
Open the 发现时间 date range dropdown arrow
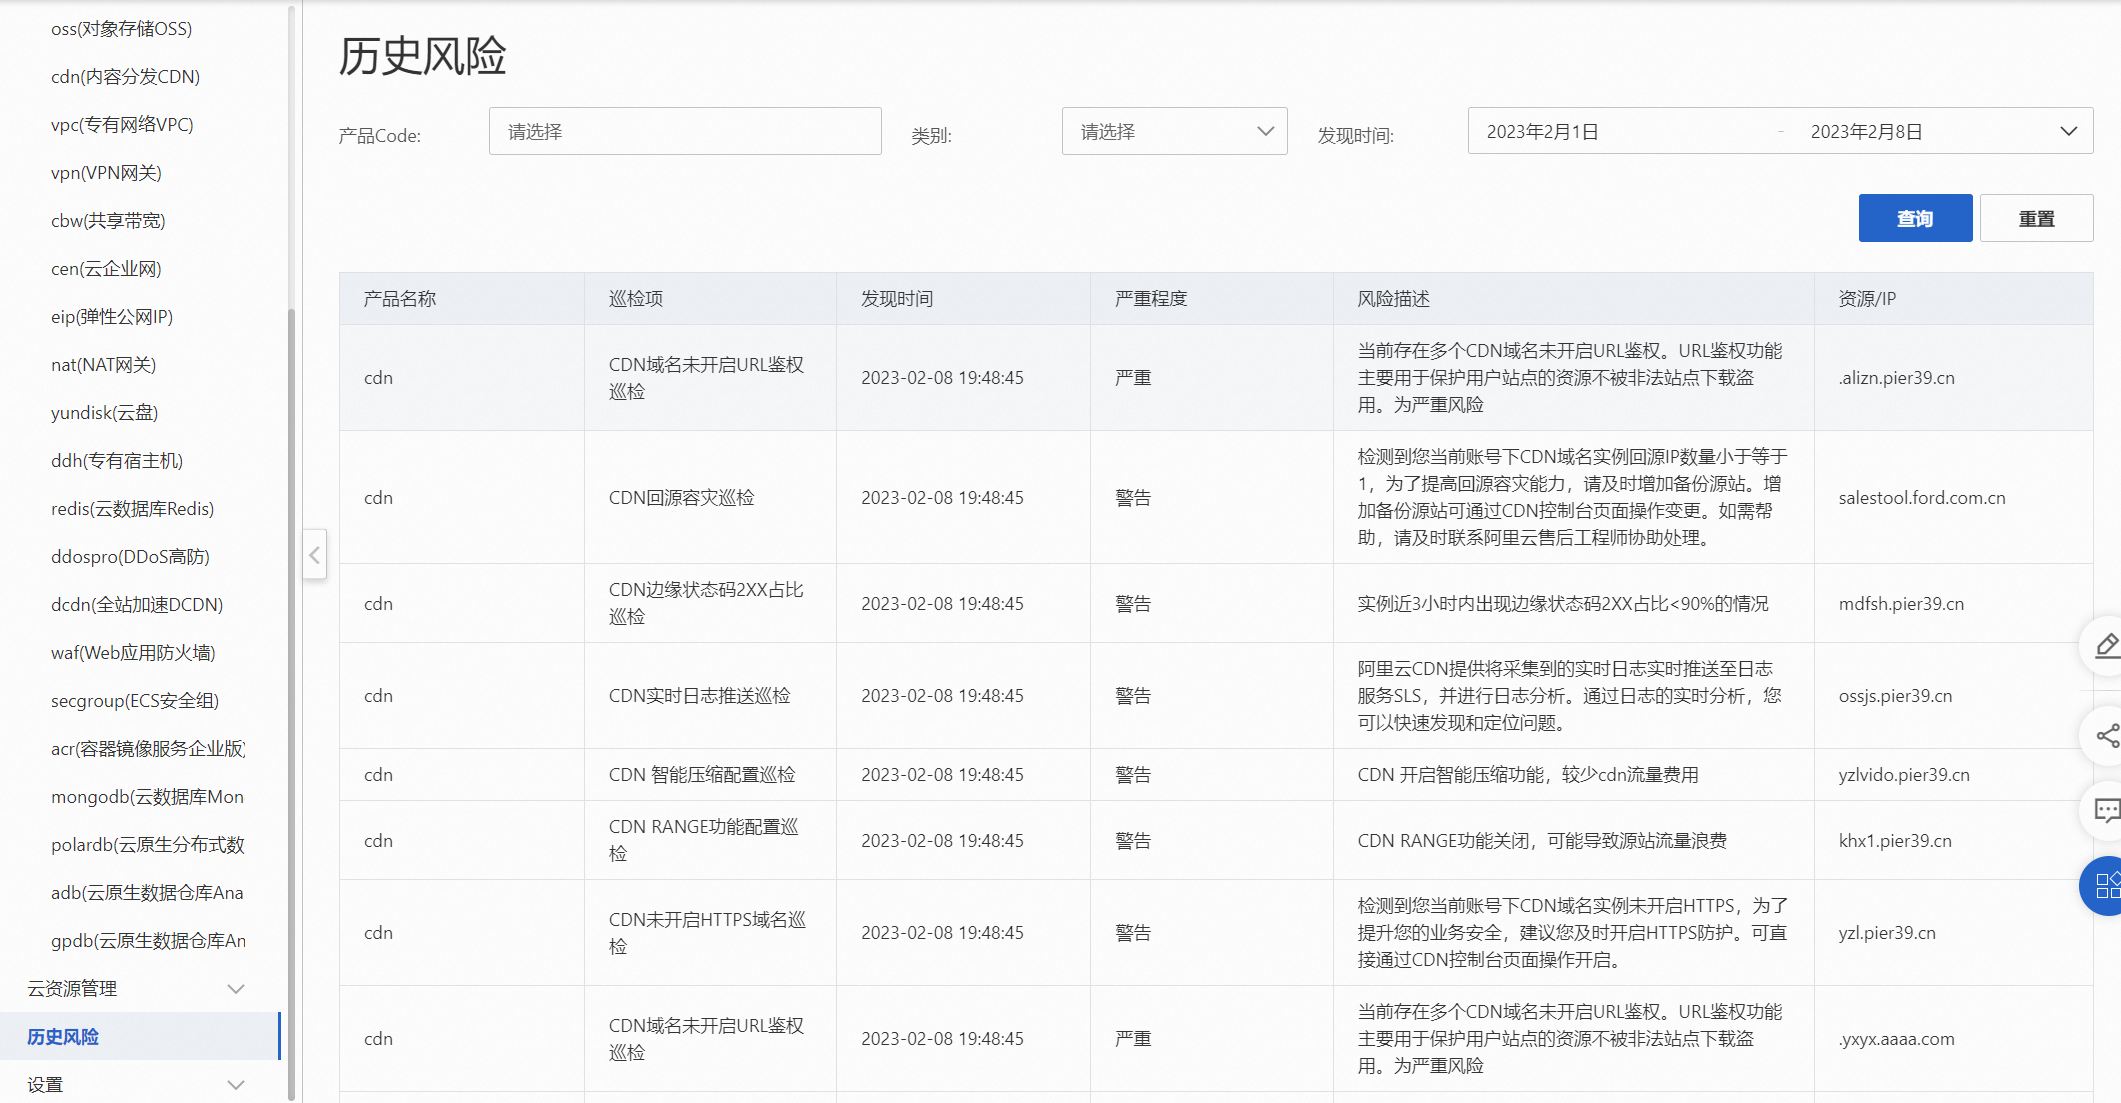click(2069, 131)
